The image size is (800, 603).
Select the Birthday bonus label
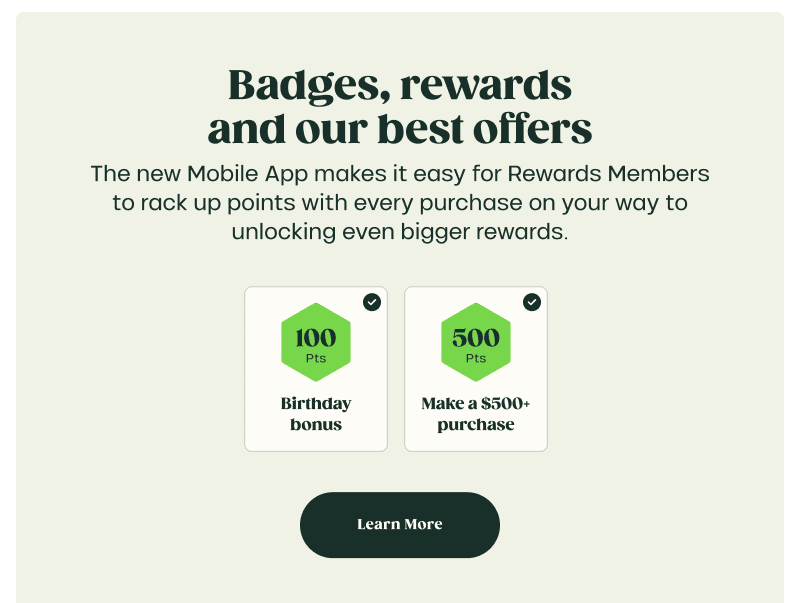316,414
